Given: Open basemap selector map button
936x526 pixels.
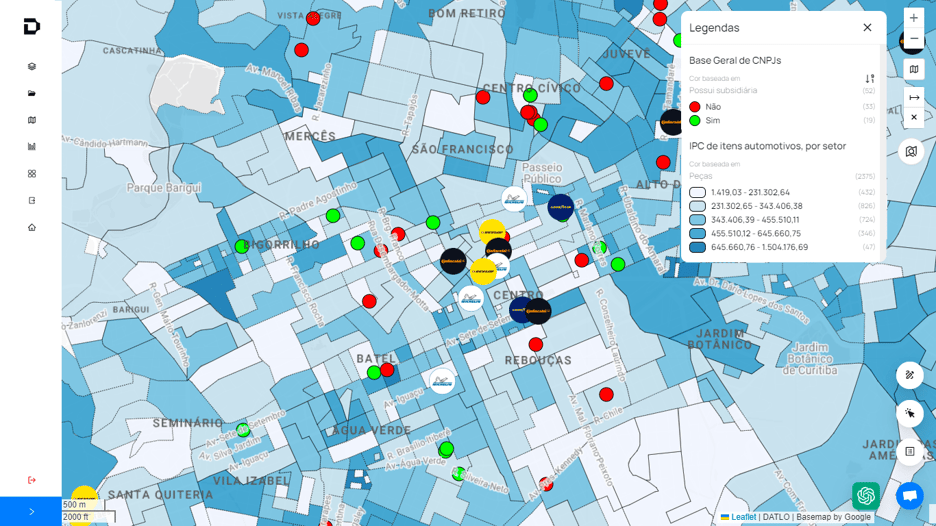Looking at the screenshot, I should pos(914,70).
